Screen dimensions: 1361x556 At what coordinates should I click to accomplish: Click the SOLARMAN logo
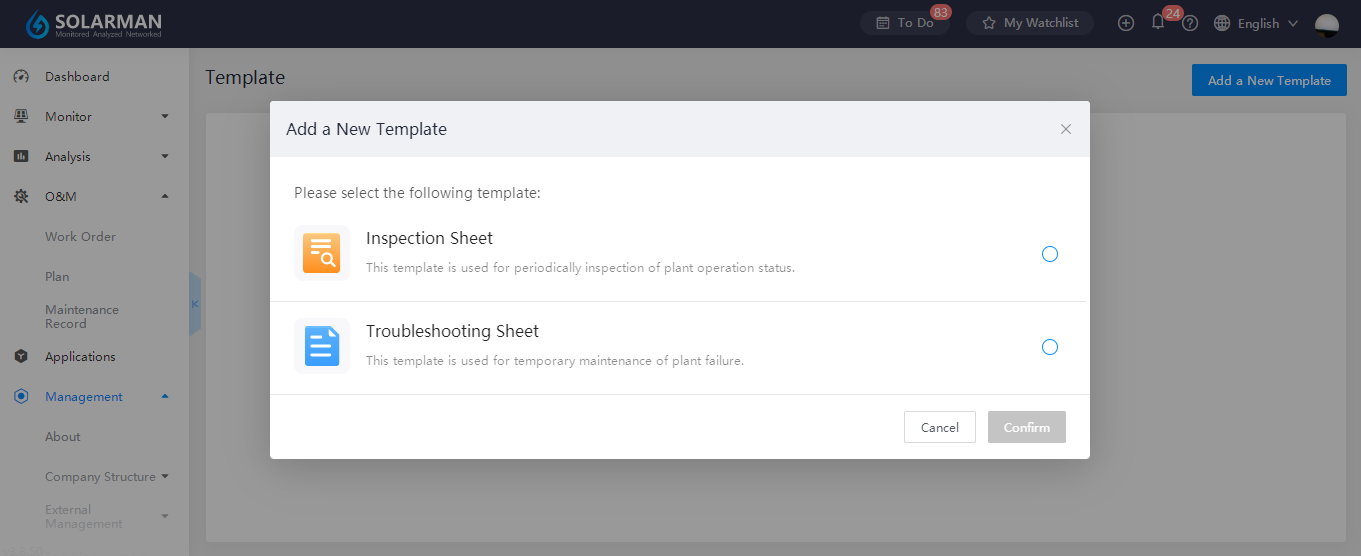92,24
